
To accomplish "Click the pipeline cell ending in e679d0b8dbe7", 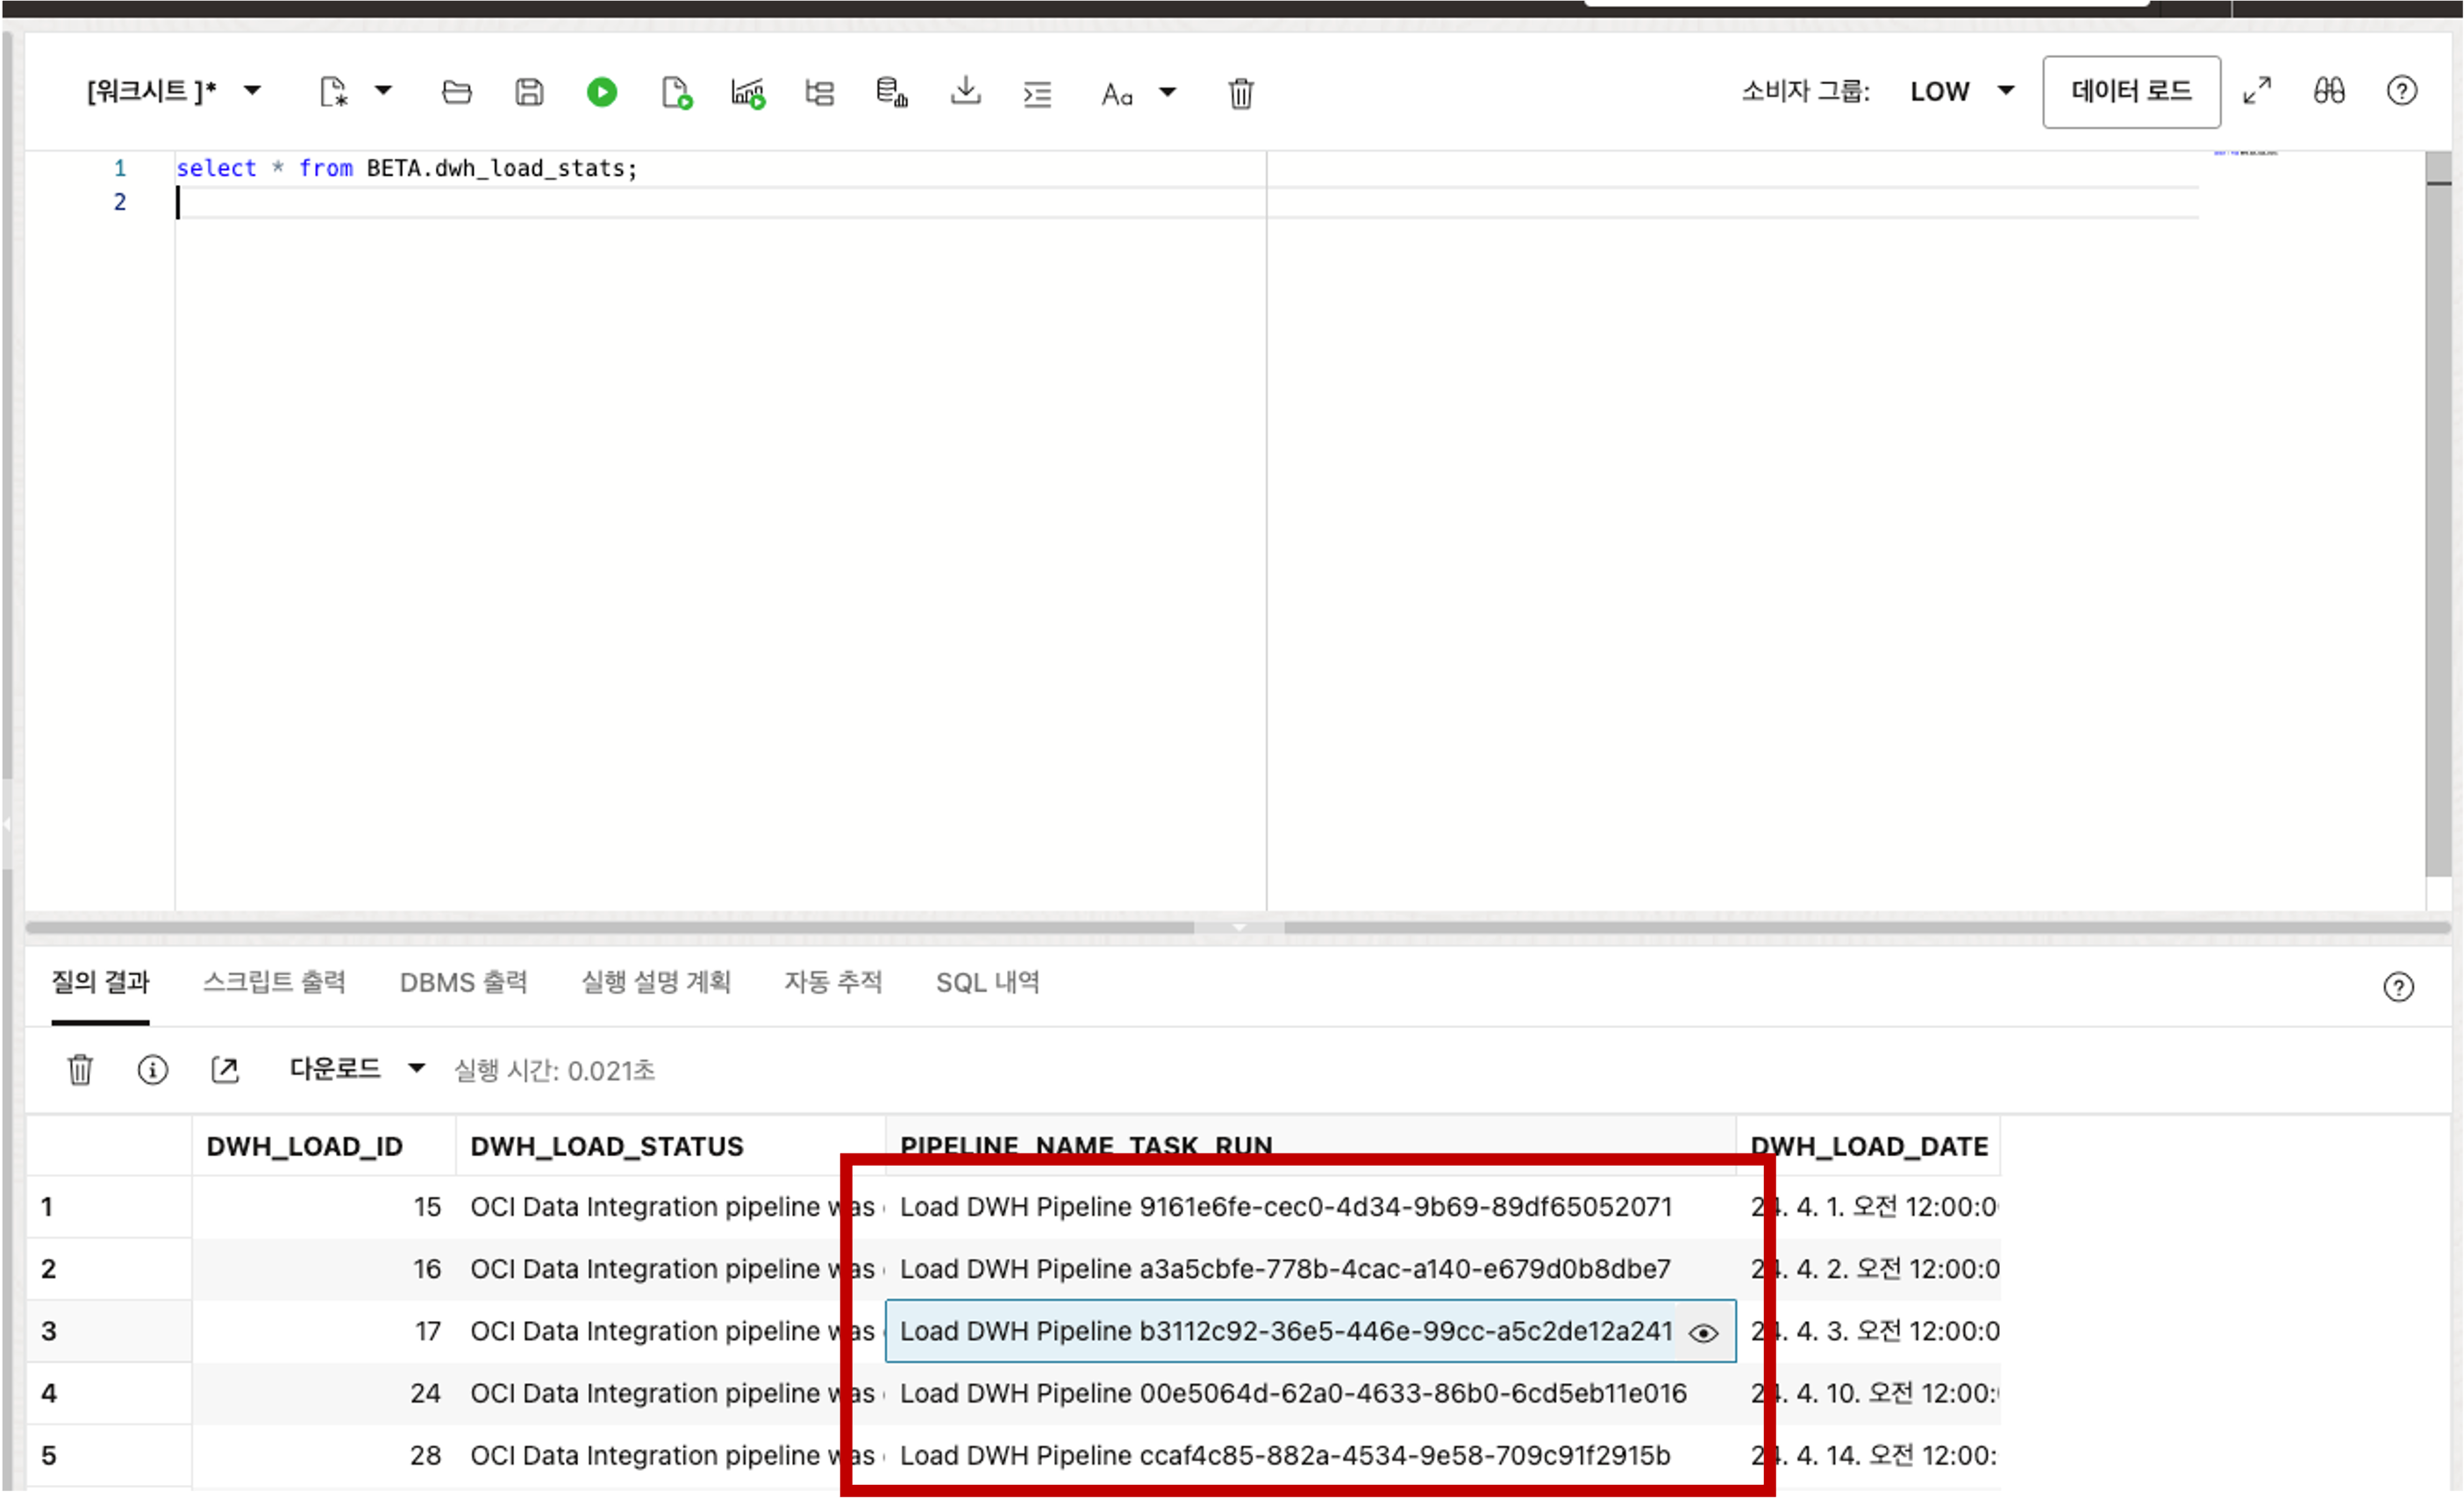I will point(1310,1269).
